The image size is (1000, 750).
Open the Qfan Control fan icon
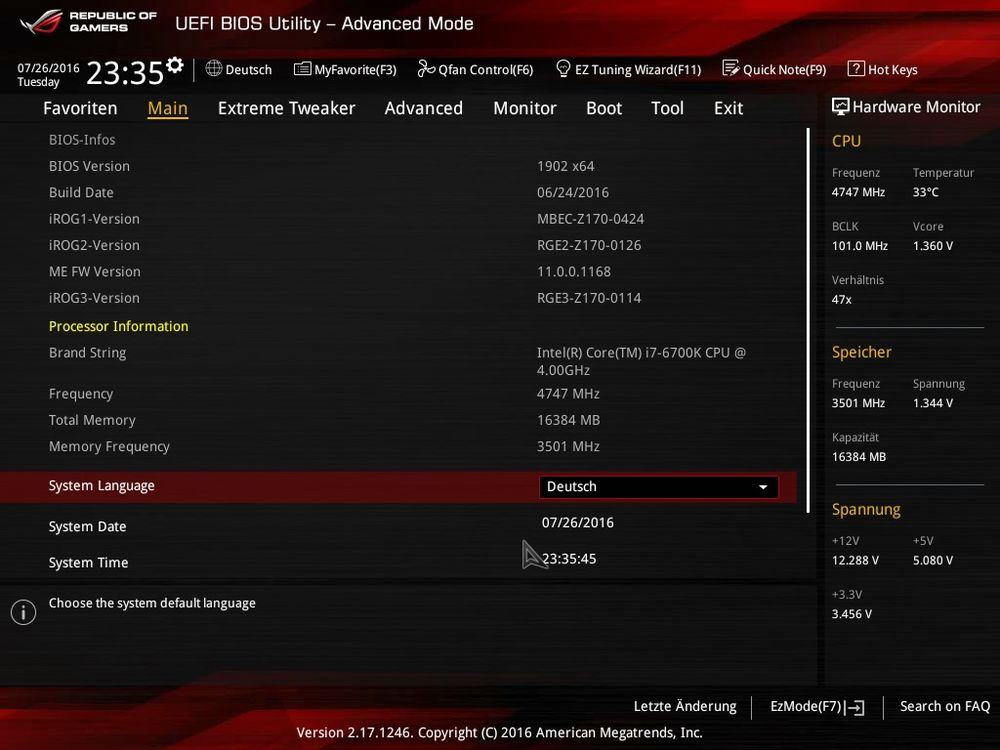point(426,69)
